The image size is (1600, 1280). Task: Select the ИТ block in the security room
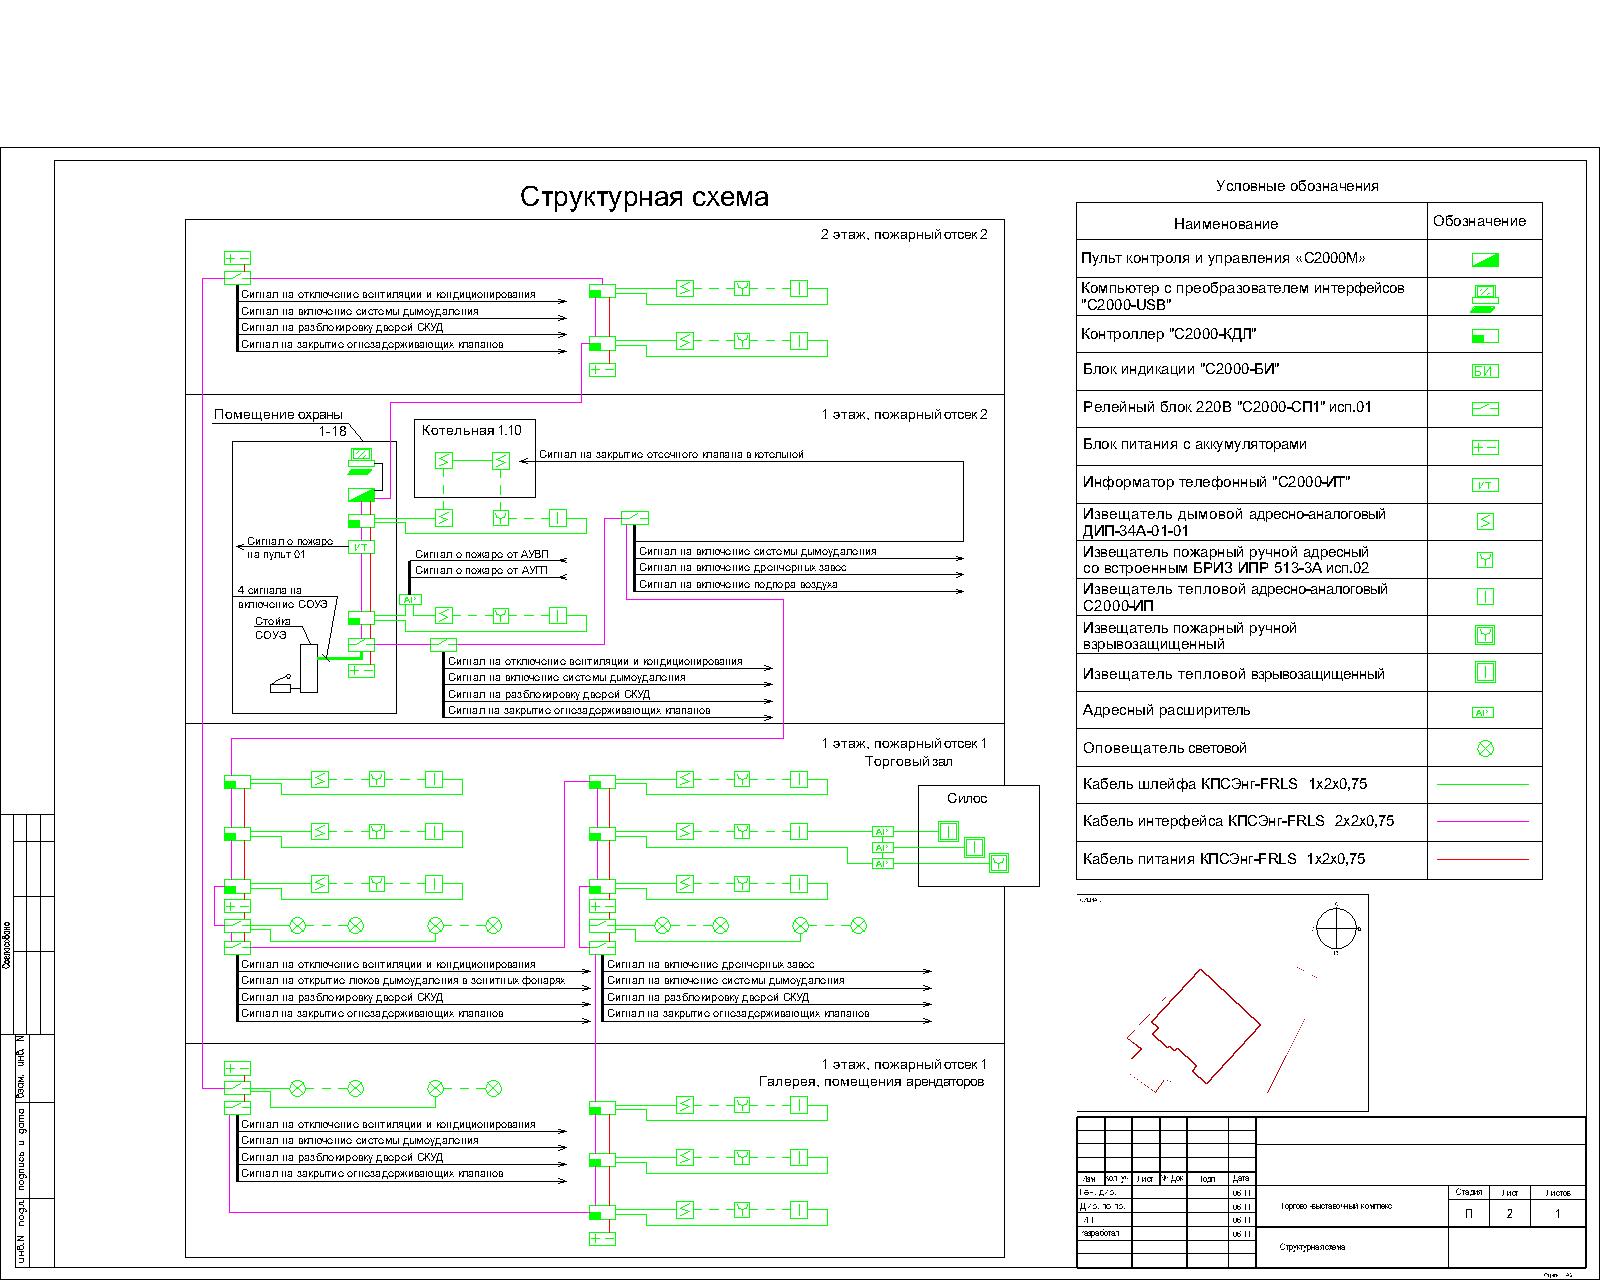(x=361, y=547)
